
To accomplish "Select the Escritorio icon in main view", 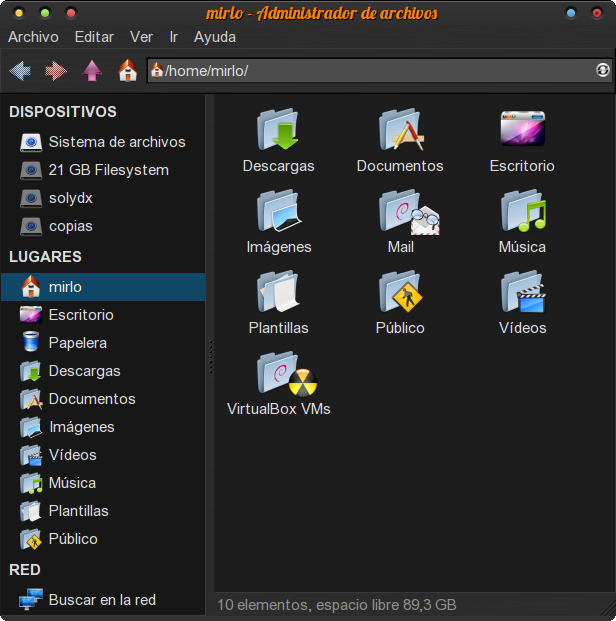I will (x=523, y=128).
